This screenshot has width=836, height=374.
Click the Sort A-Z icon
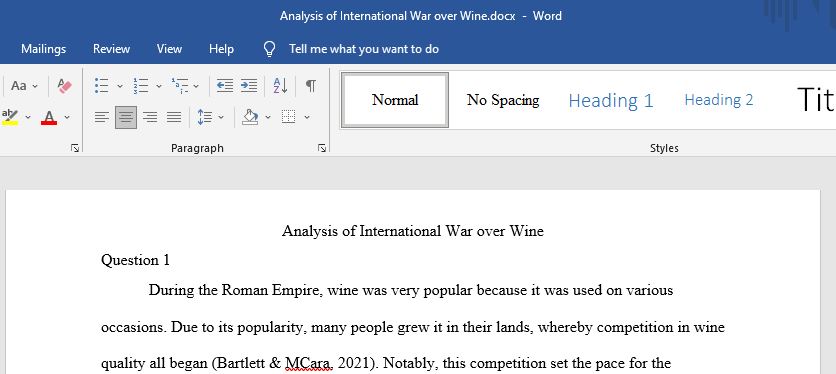pos(280,85)
